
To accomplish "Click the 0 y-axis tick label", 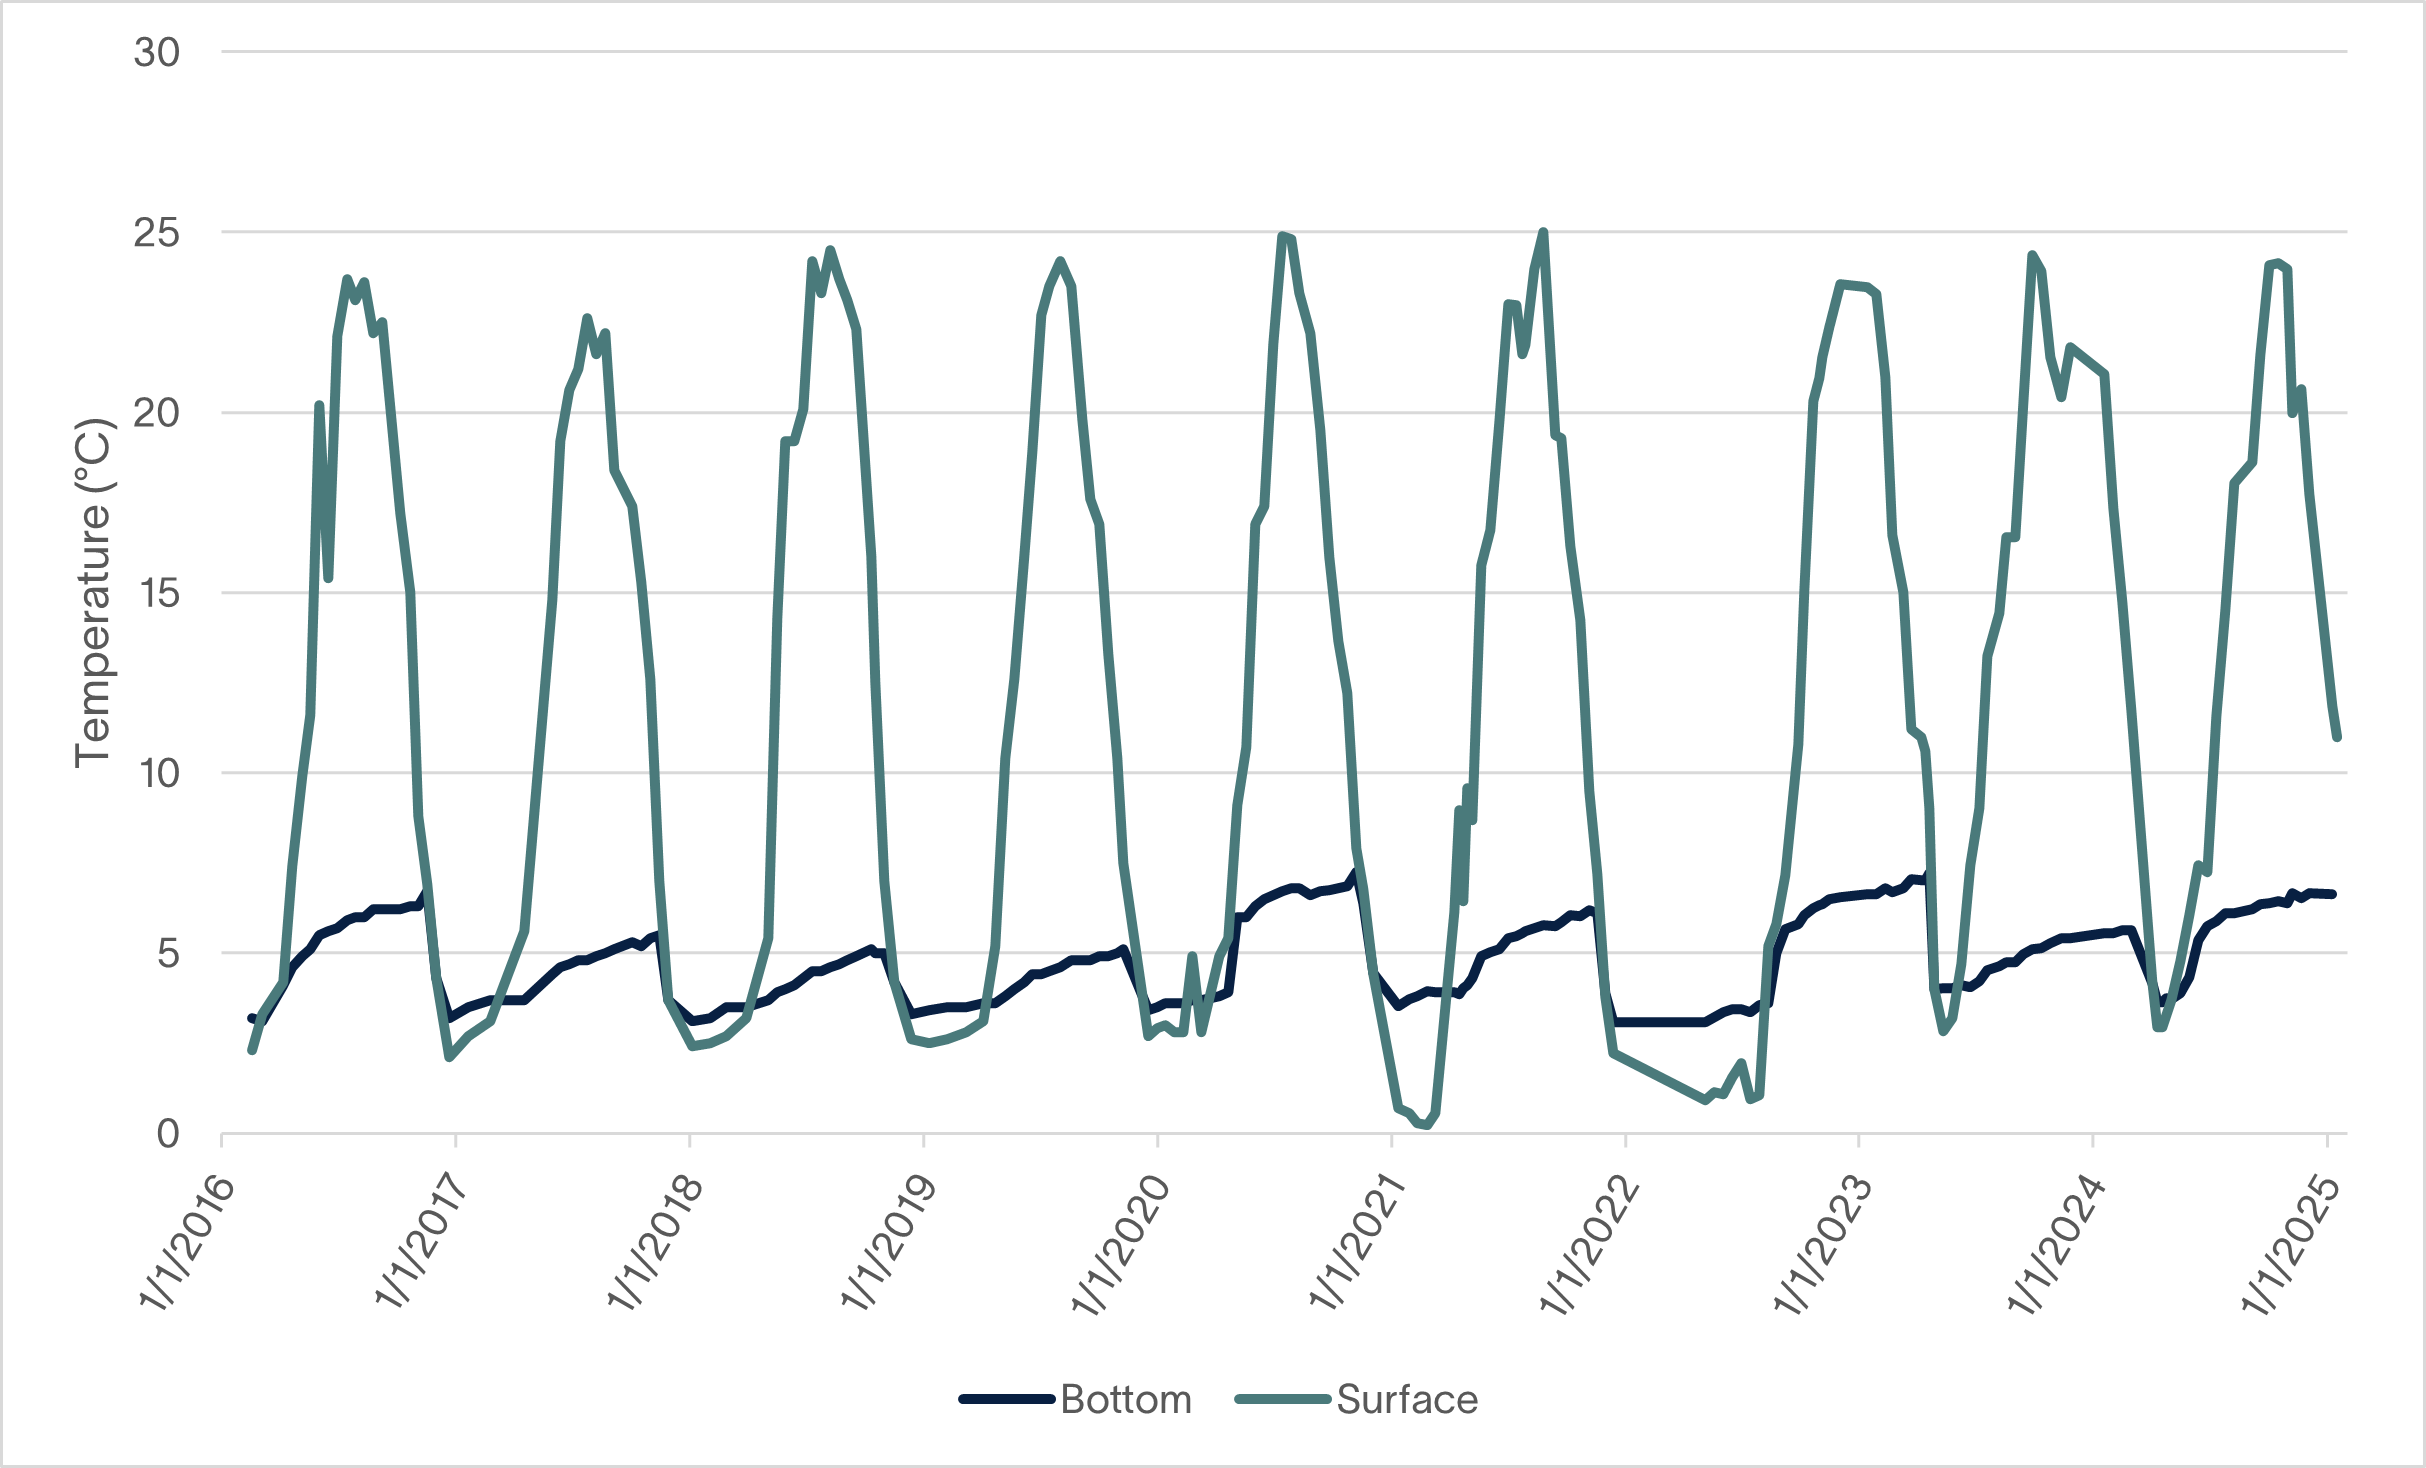I will tap(168, 1134).
